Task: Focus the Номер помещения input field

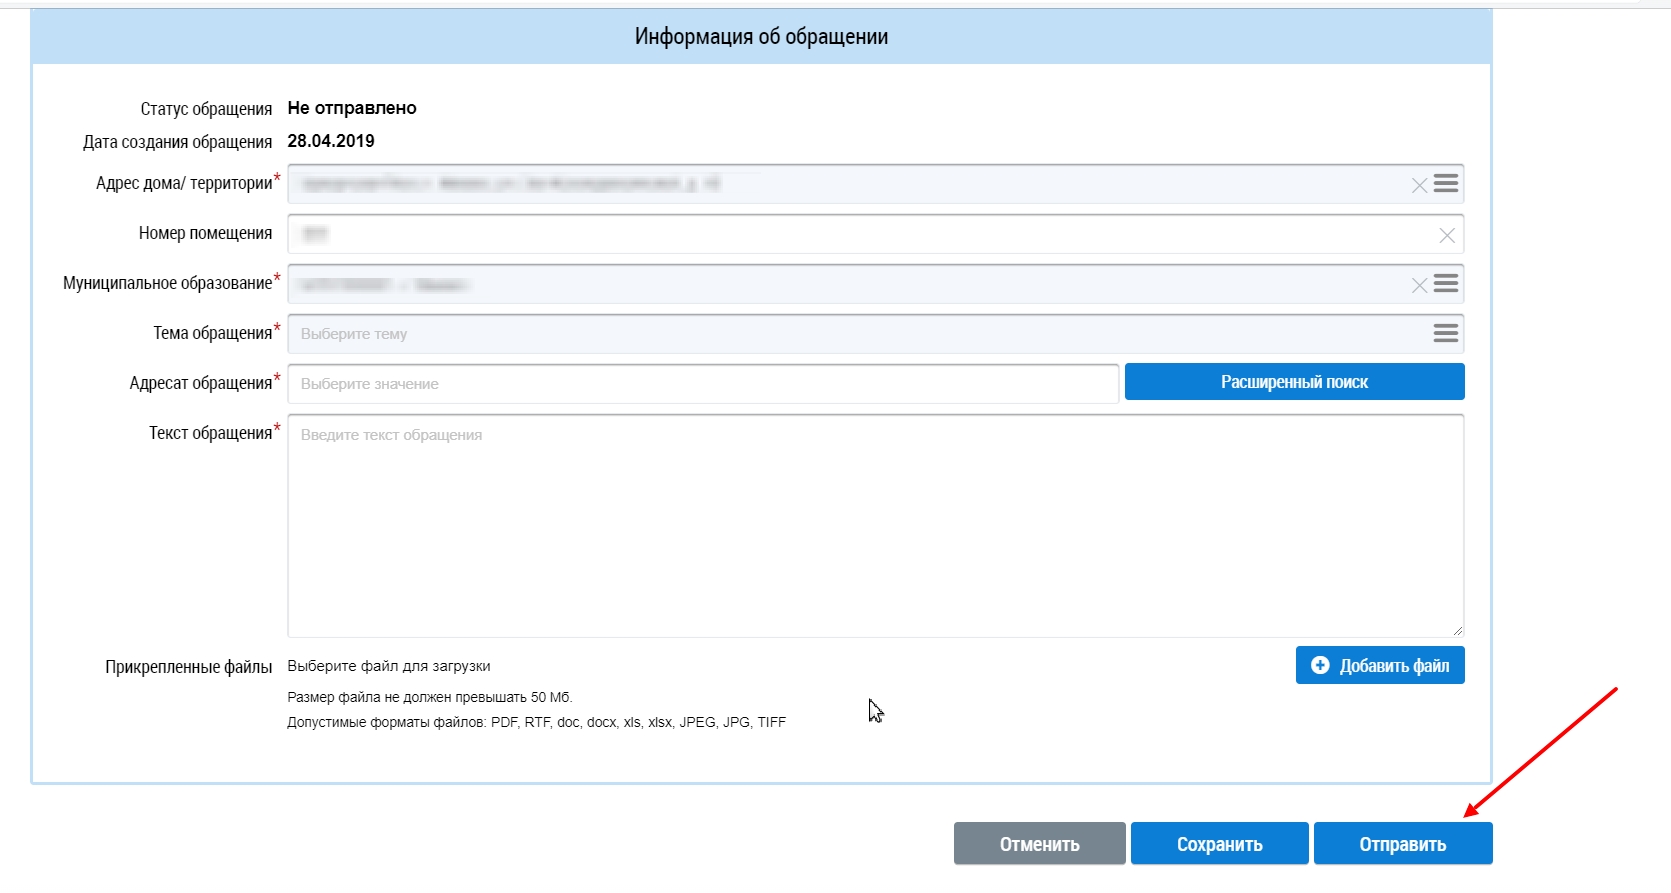Action: [x=875, y=234]
